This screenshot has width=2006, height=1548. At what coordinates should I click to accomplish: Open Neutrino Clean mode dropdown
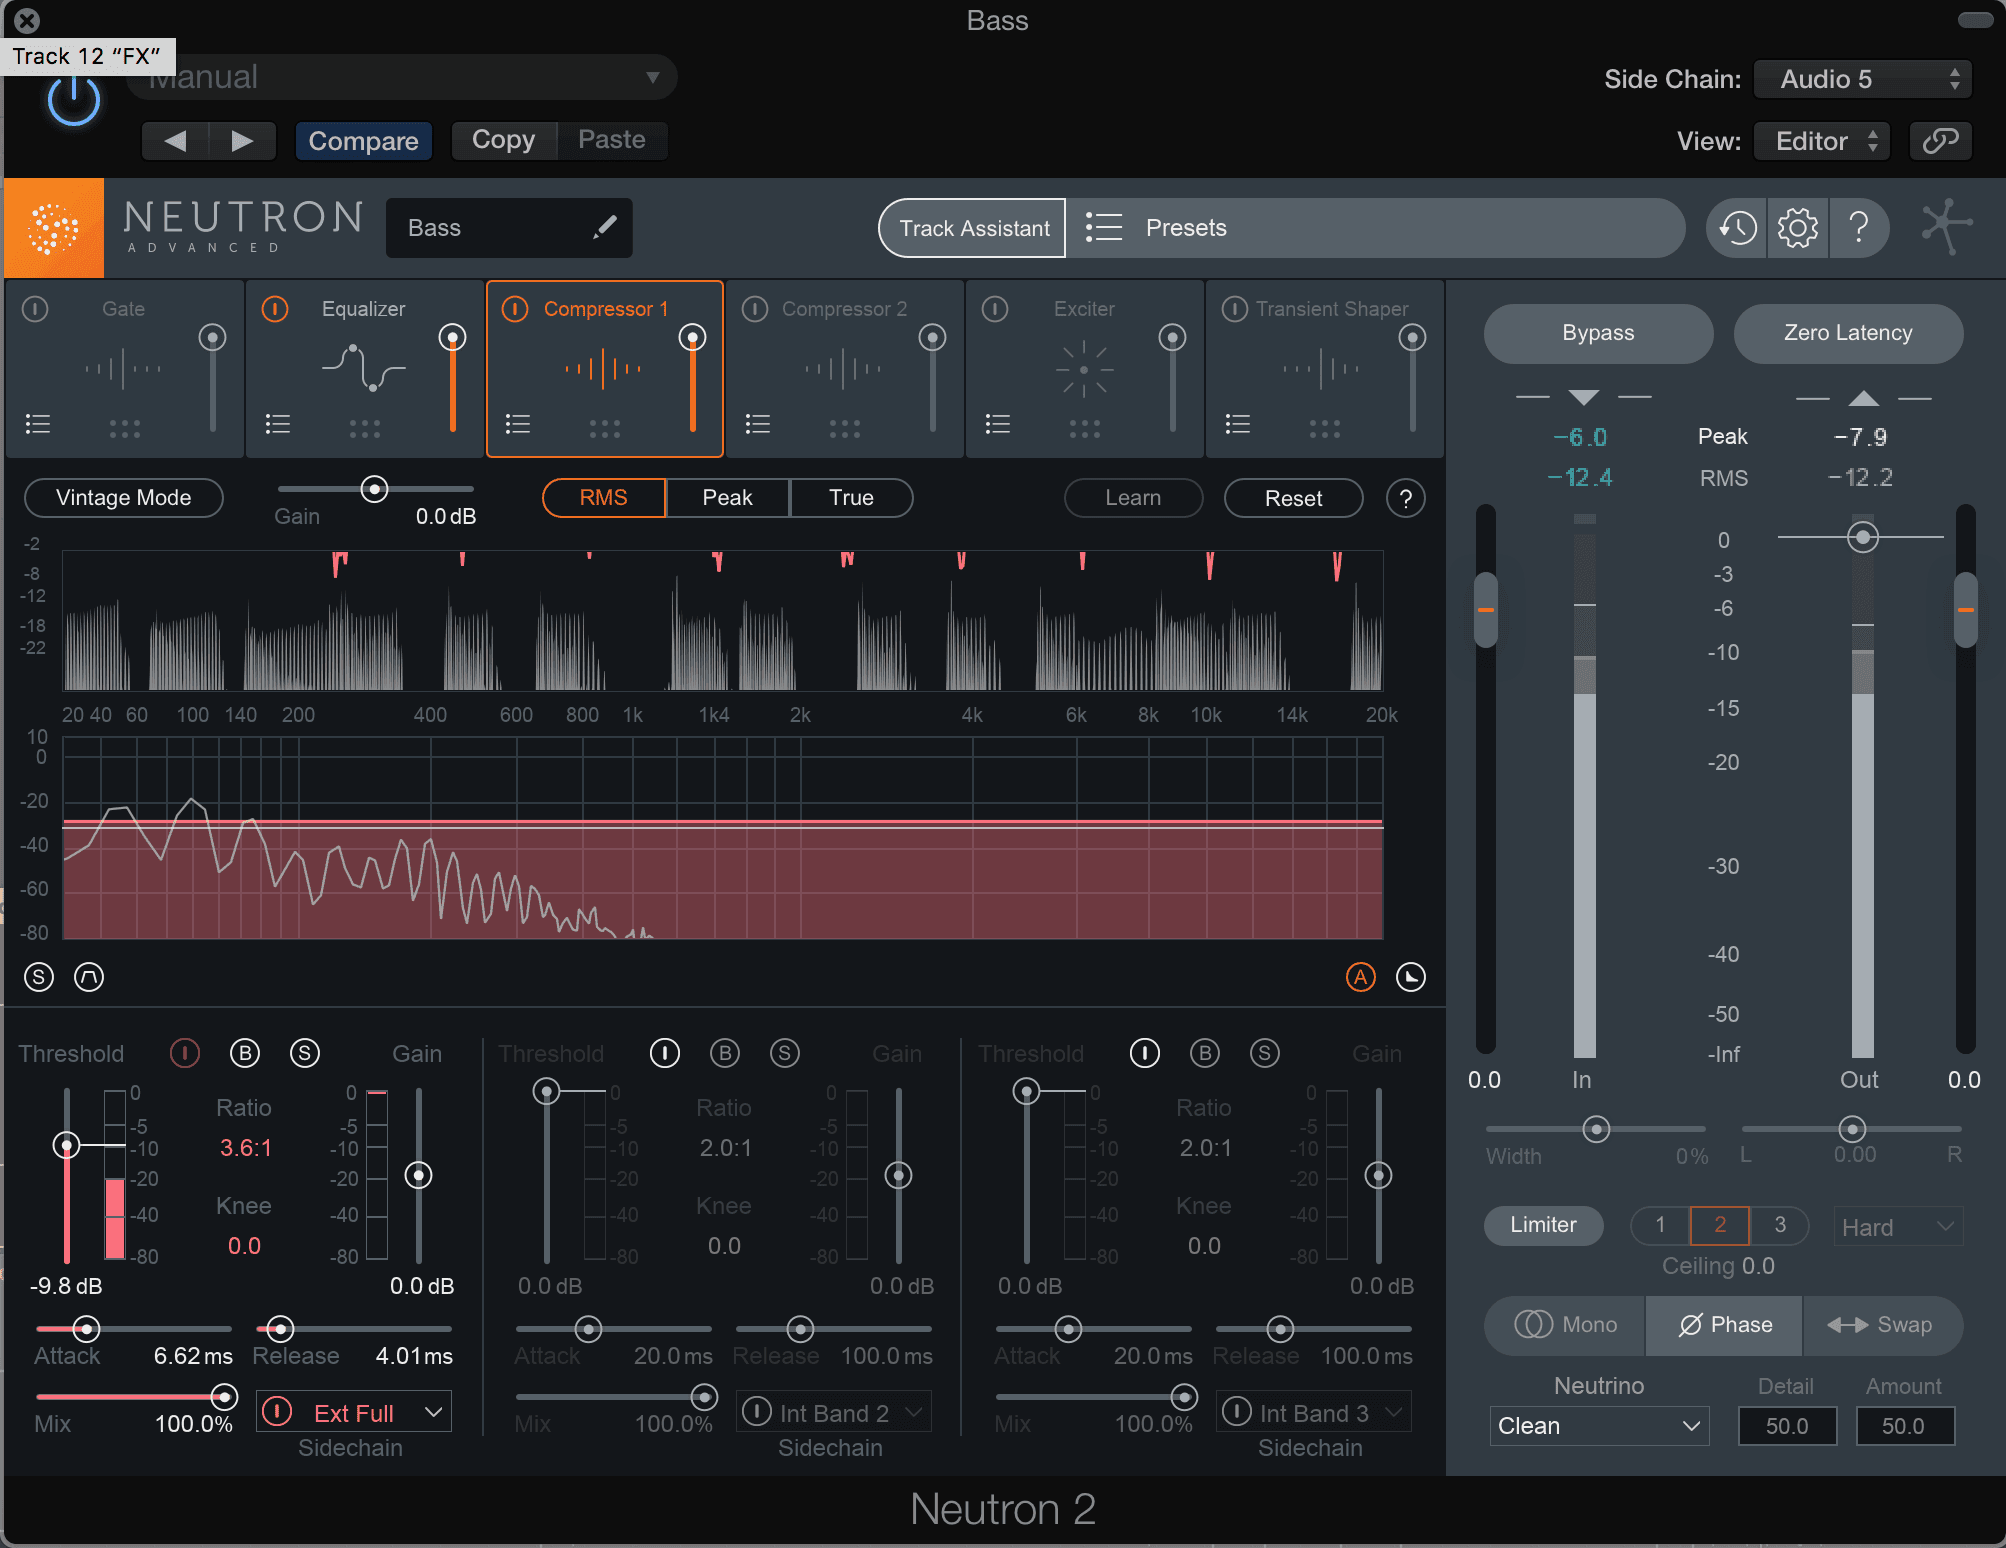1599,1426
